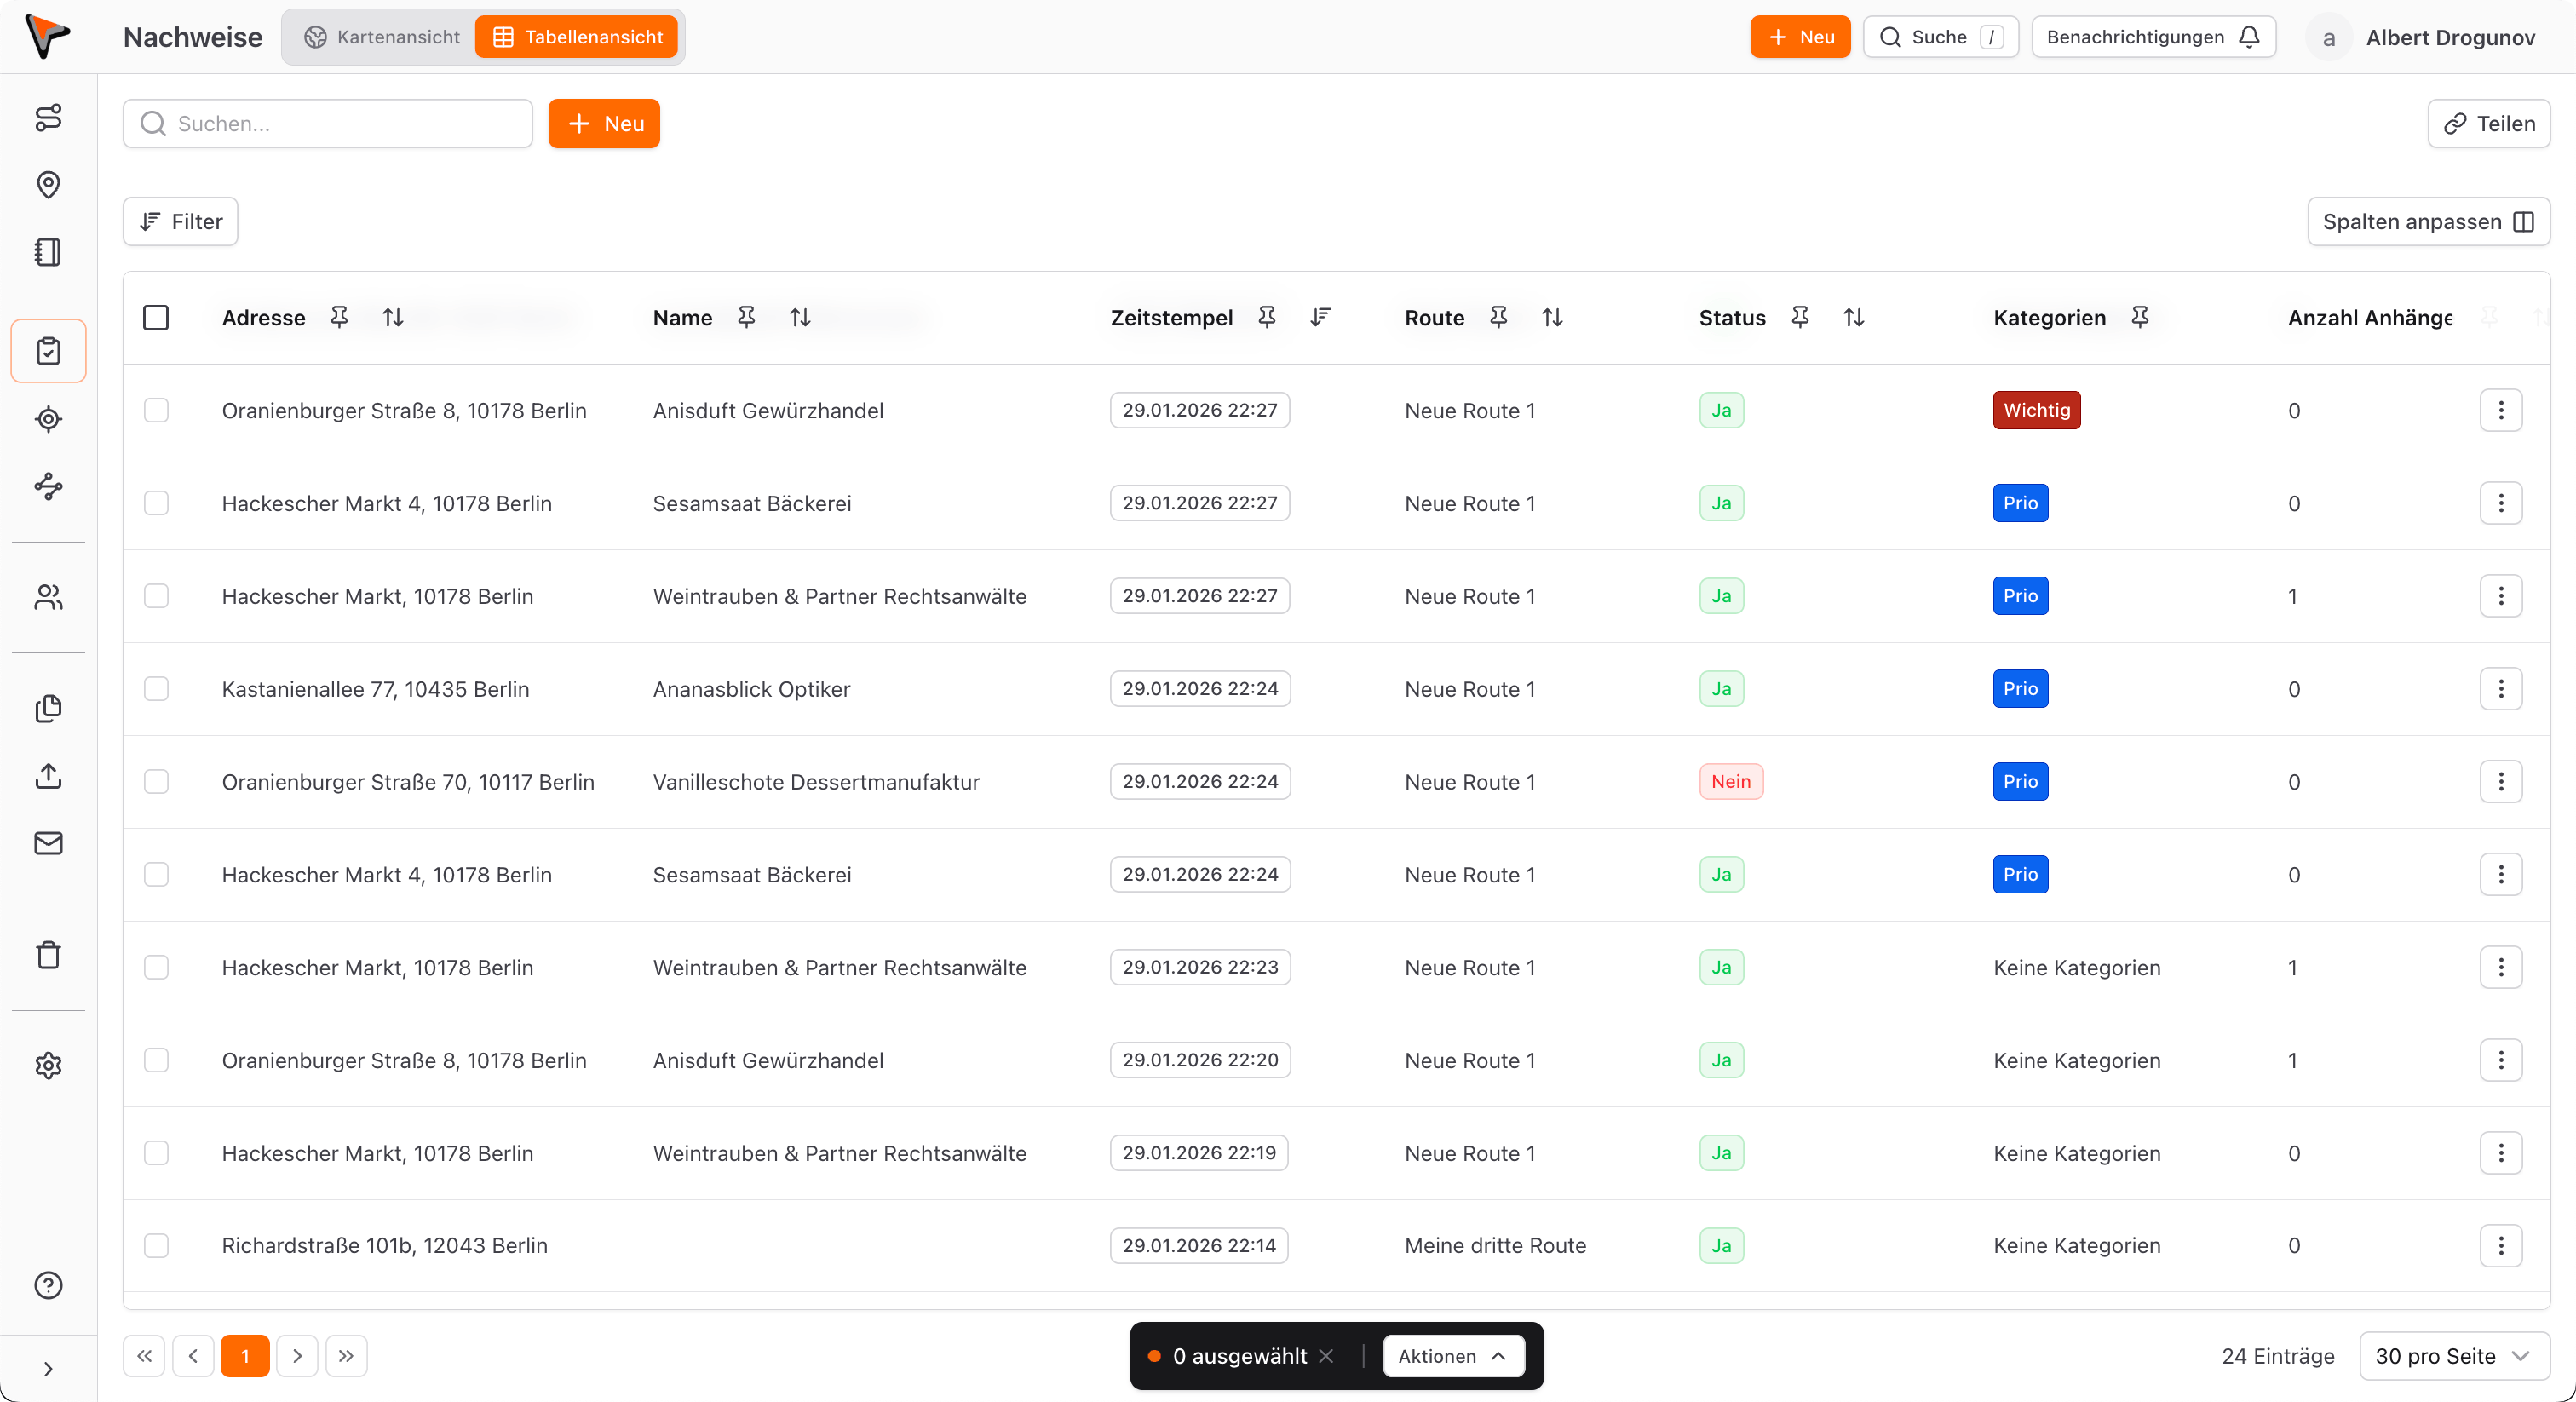Click the Suchen input field
The width and height of the screenshot is (2576, 1402).
(340, 124)
